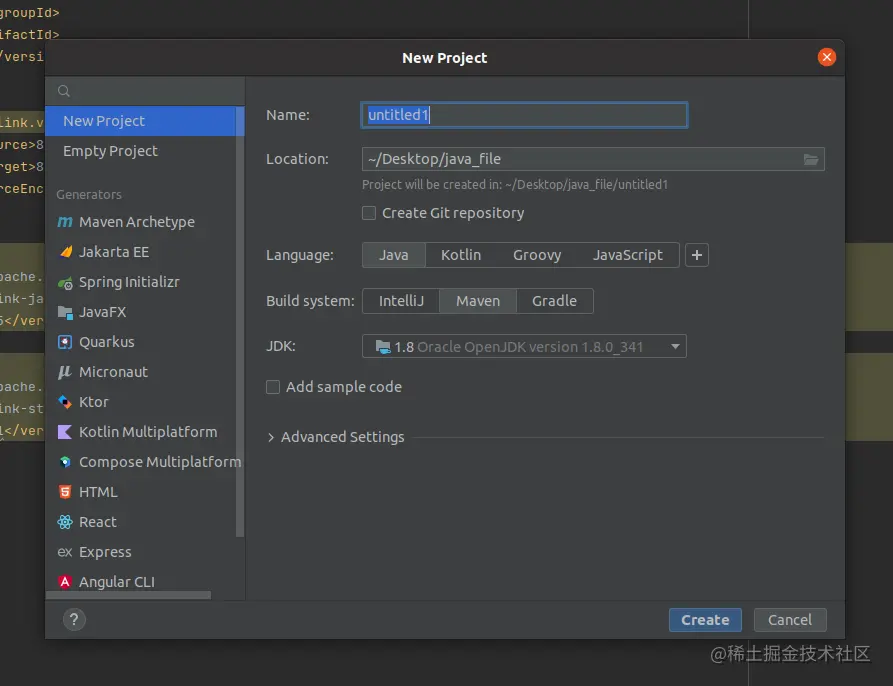Screen dimensions: 893x686
Task: Click the search magnifier icon
Action: pos(64,91)
